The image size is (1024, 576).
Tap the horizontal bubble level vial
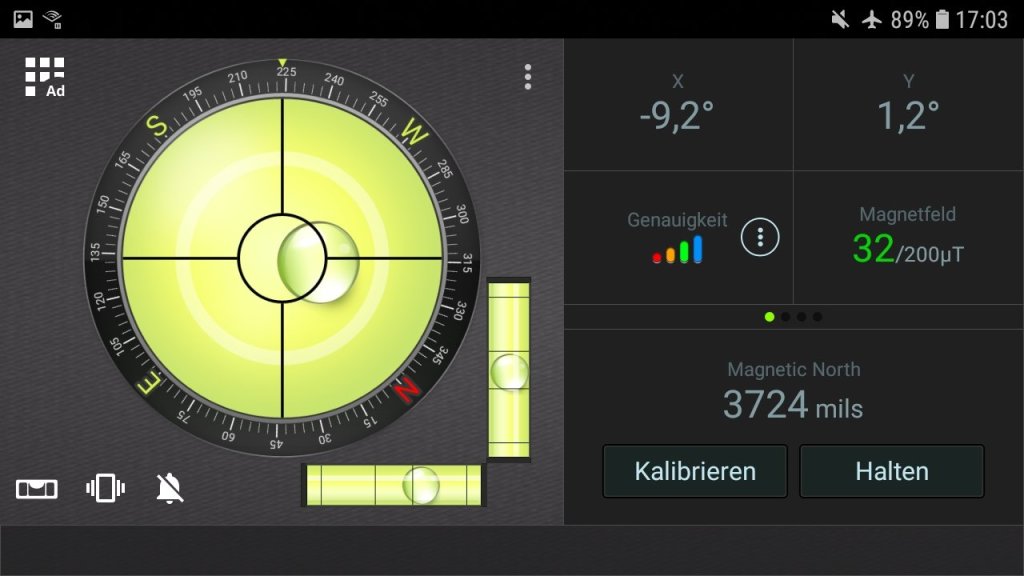[x=394, y=485]
